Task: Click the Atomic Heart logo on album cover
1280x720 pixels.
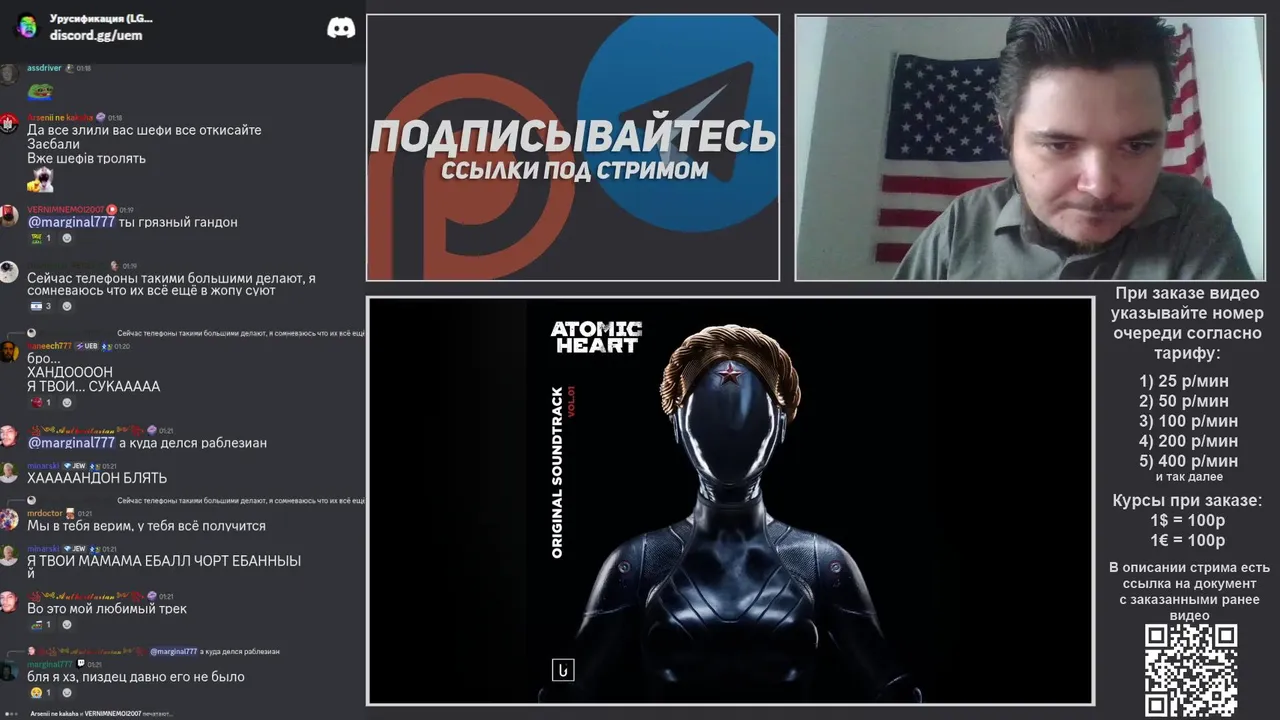Action: click(596, 337)
